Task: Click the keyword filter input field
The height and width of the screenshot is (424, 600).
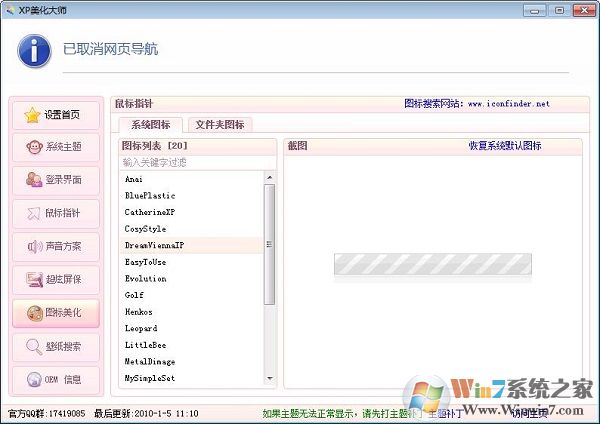Action: (x=195, y=162)
